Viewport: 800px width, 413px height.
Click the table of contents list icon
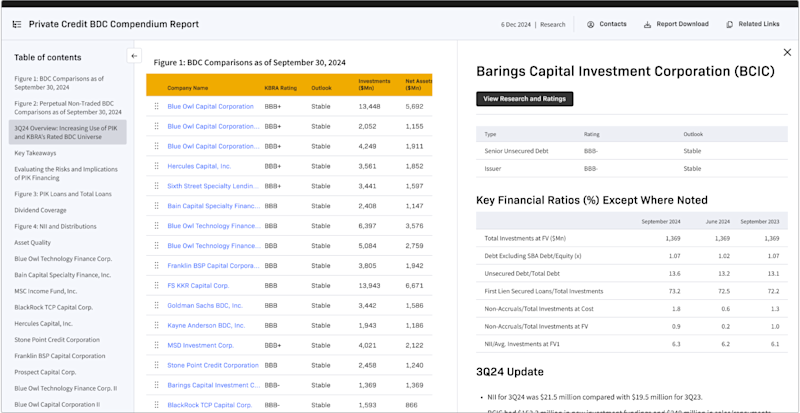tap(17, 24)
